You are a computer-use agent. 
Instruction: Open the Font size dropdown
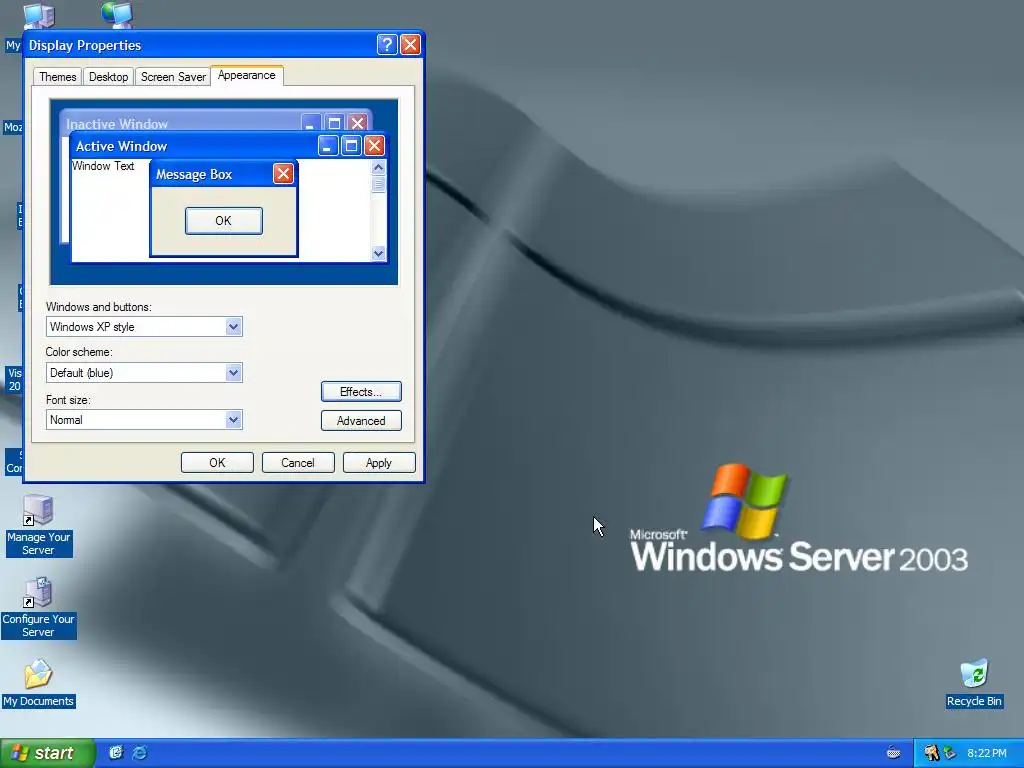144,419
